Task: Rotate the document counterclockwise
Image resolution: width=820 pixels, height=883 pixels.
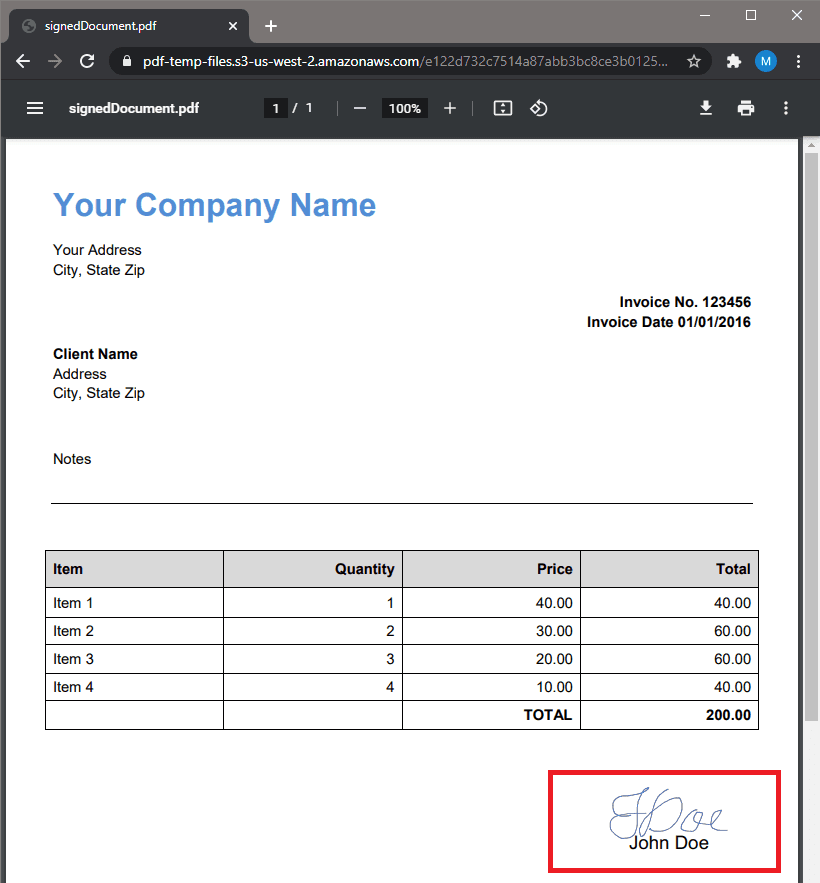Action: [x=539, y=108]
